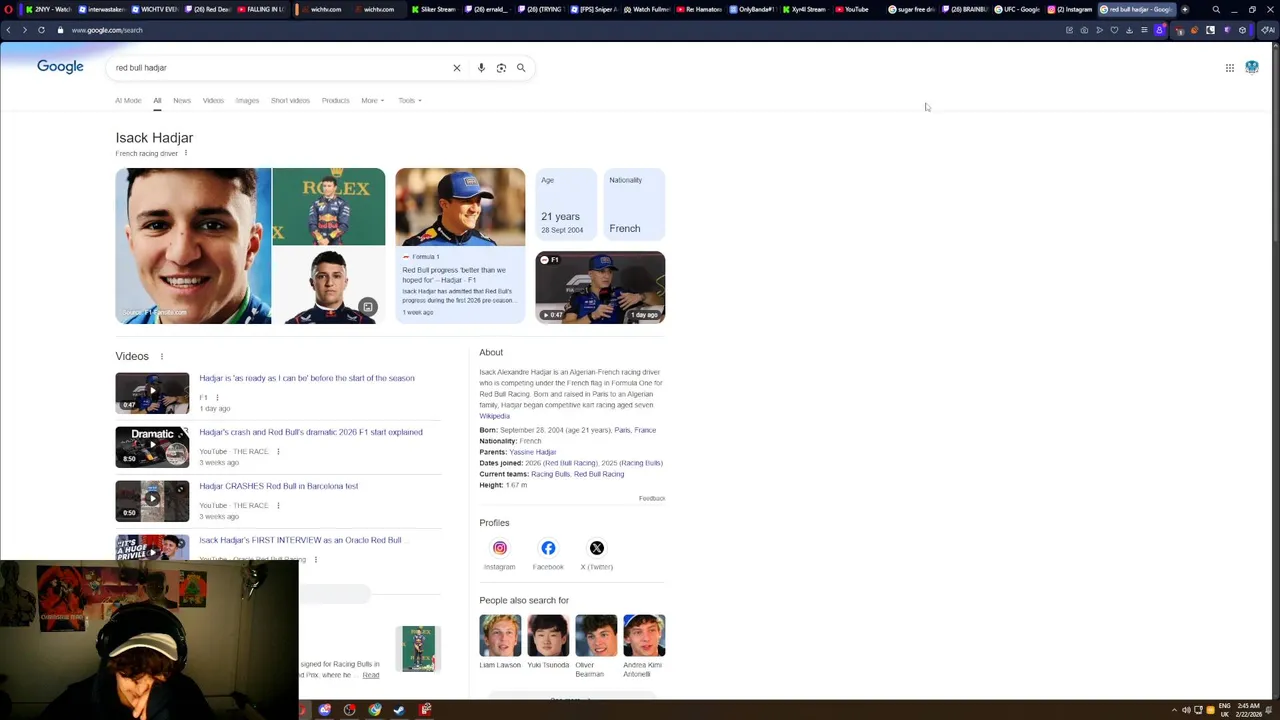1280x720 pixels.
Task: Select the News search tab
Action: [x=182, y=100]
